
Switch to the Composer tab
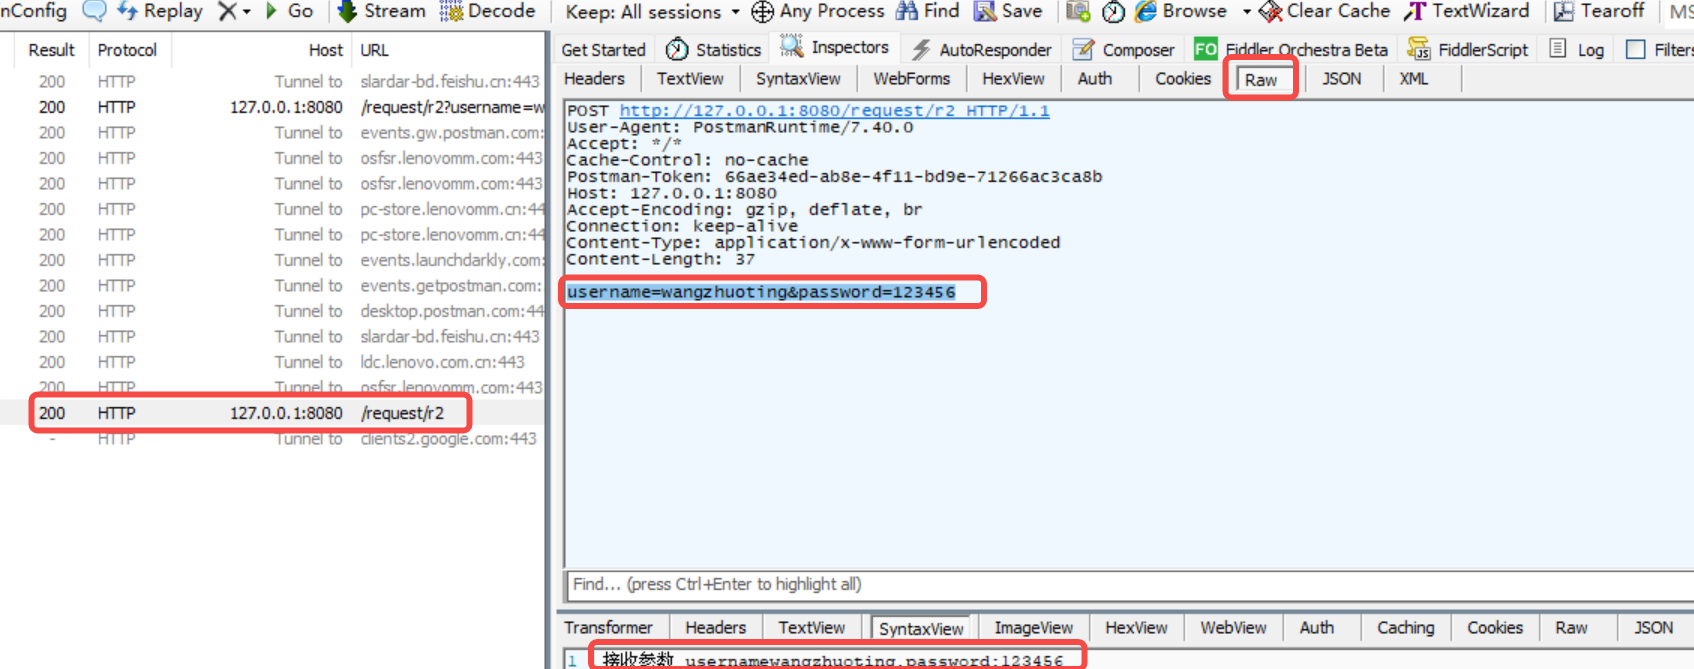pyautogui.click(x=1123, y=49)
